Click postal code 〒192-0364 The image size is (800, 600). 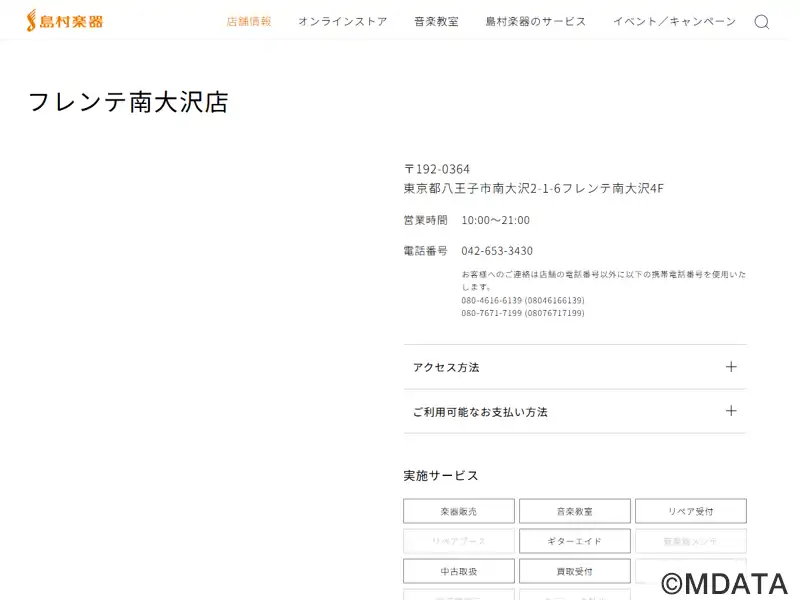pos(437,169)
